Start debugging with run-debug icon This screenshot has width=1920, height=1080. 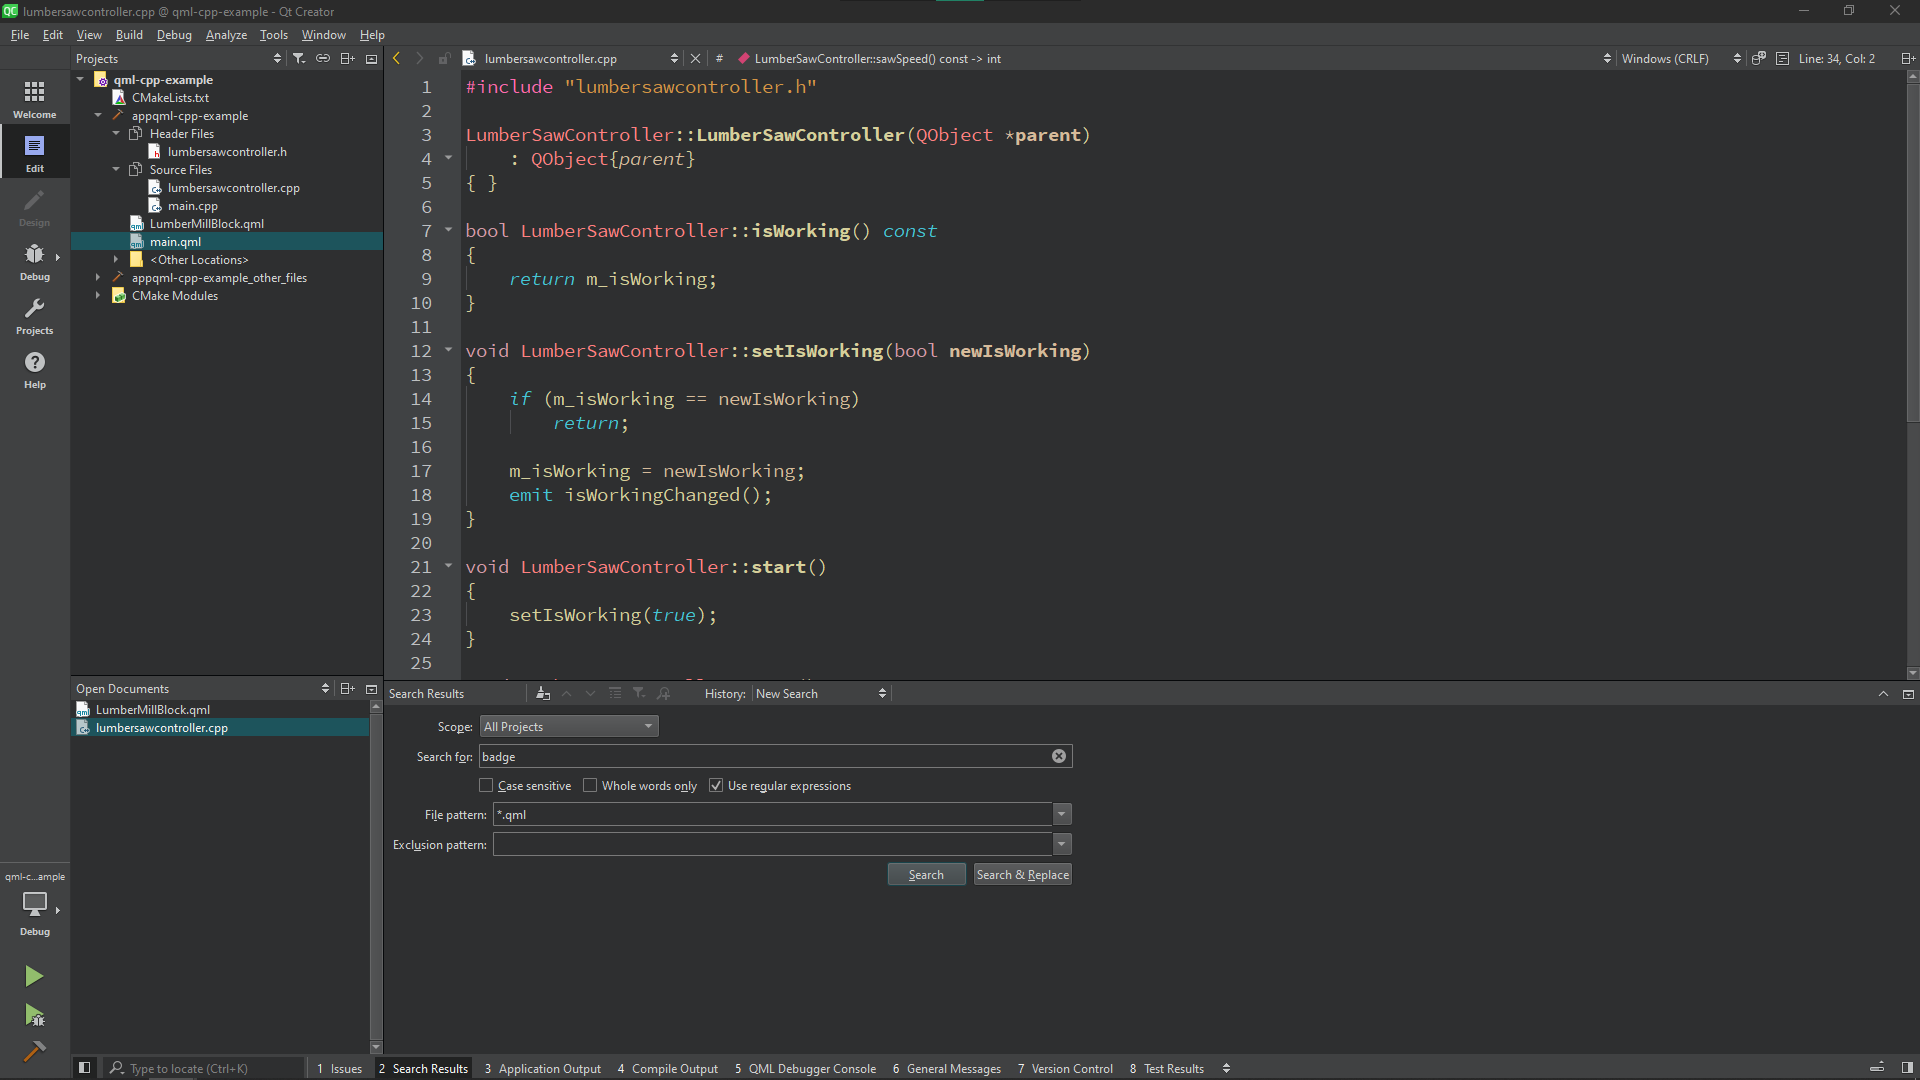point(34,1016)
